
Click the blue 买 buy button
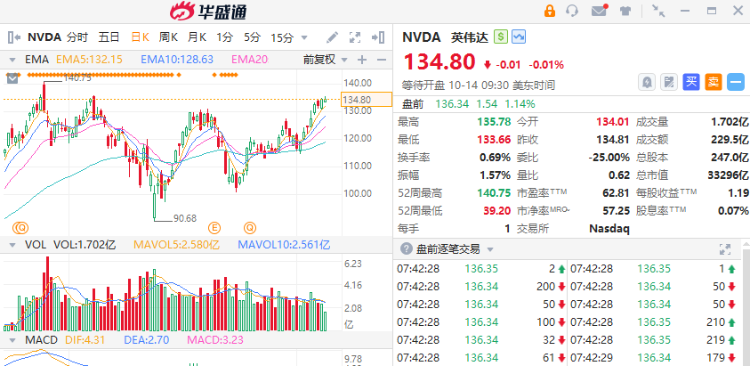pos(691,82)
